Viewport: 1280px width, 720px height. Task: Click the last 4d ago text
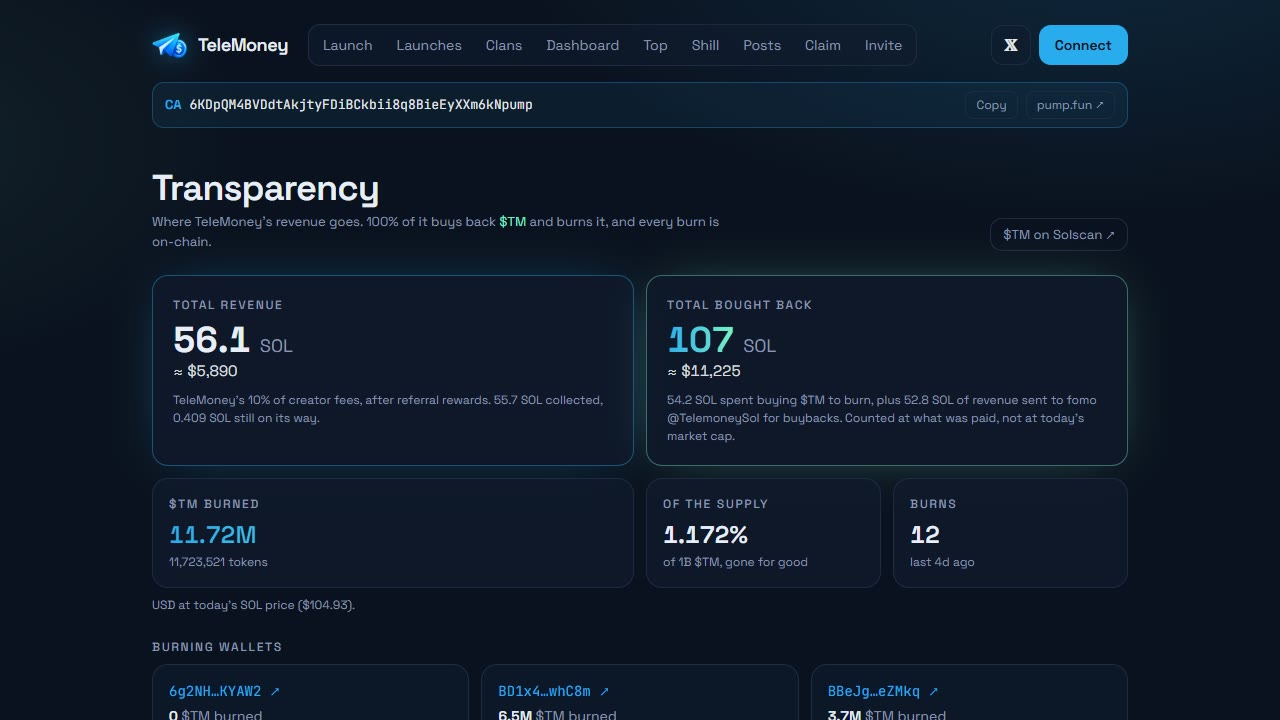[x=942, y=562]
